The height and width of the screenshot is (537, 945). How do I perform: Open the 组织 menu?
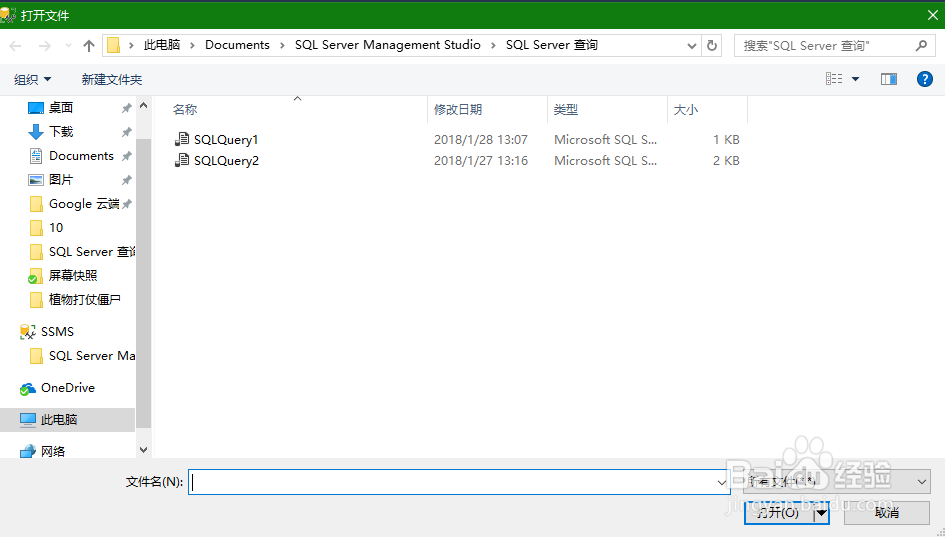coord(33,80)
